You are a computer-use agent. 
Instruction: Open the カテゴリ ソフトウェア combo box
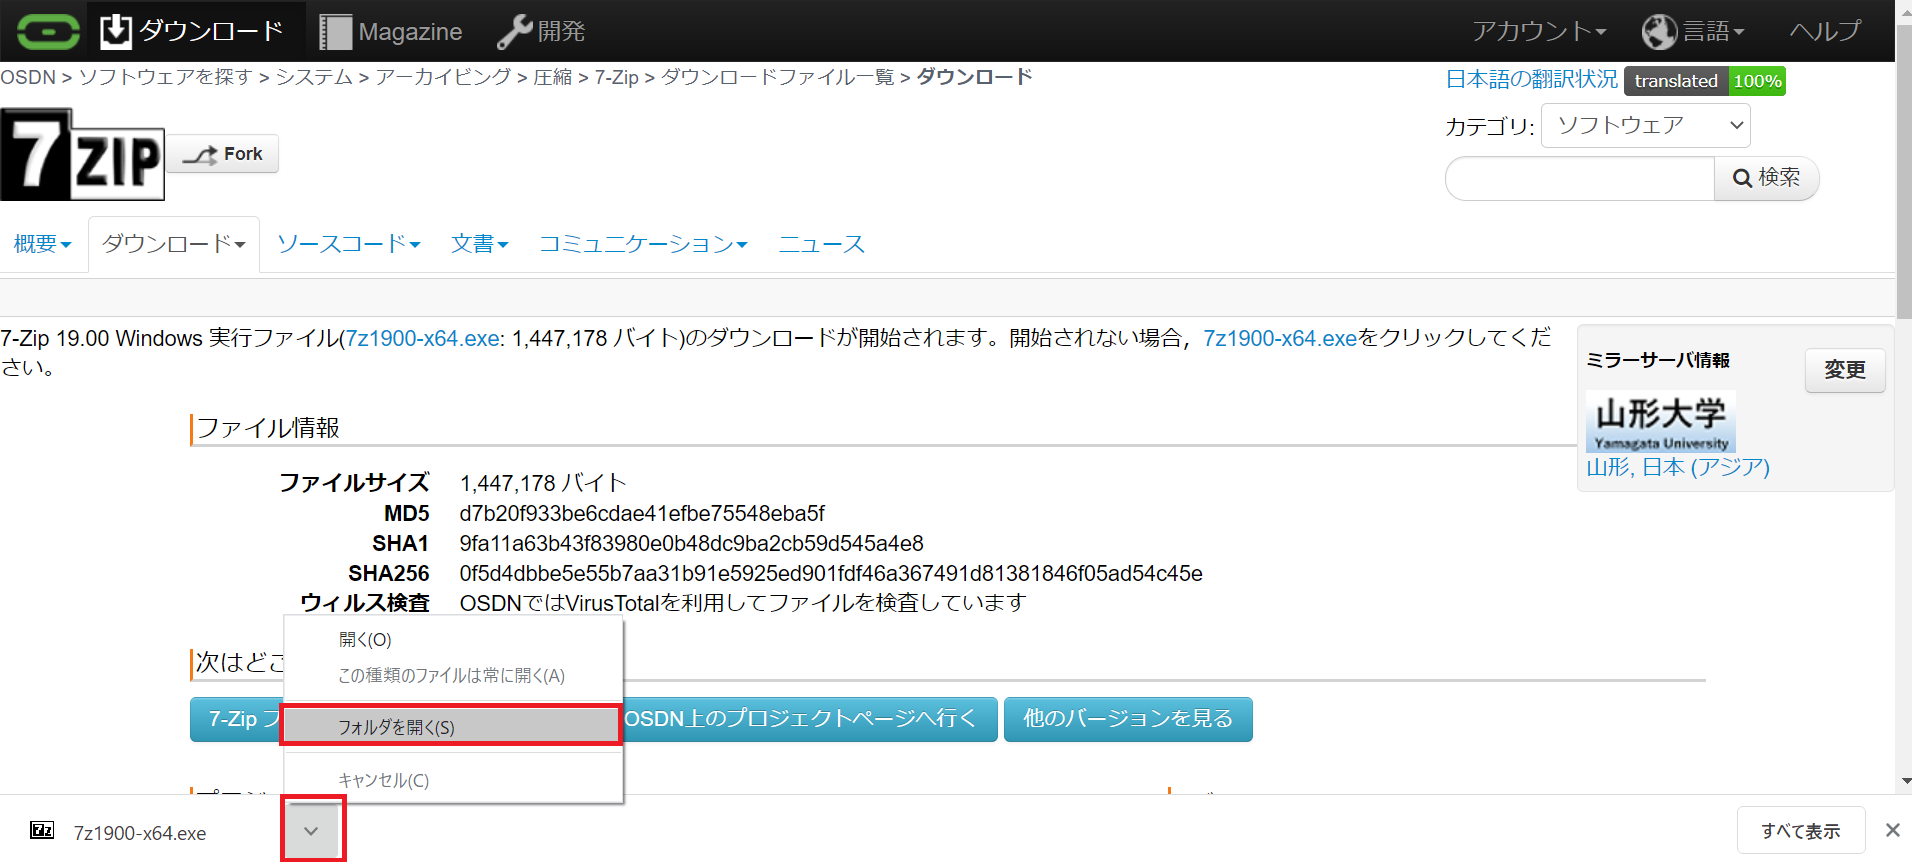pyautogui.click(x=1645, y=126)
